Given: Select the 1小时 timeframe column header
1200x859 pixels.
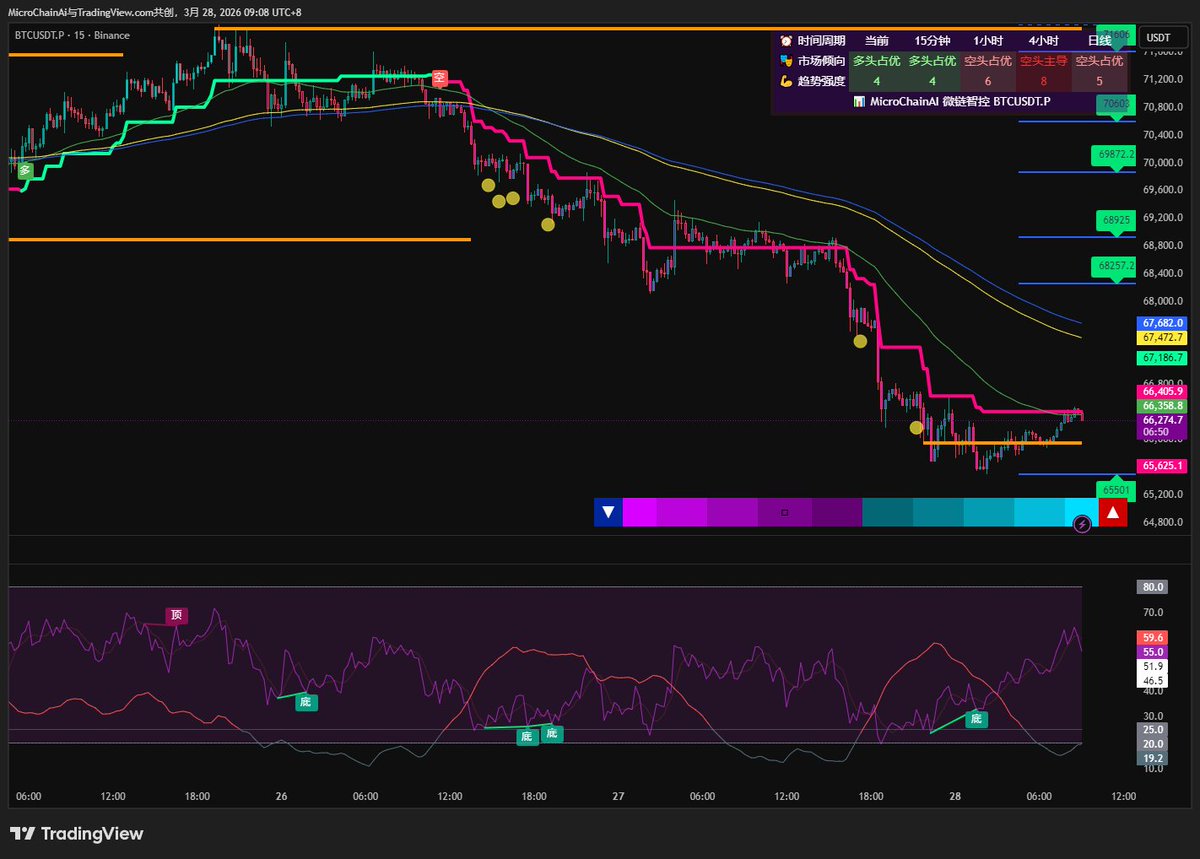Looking at the screenshot, I should pos(988,41).
